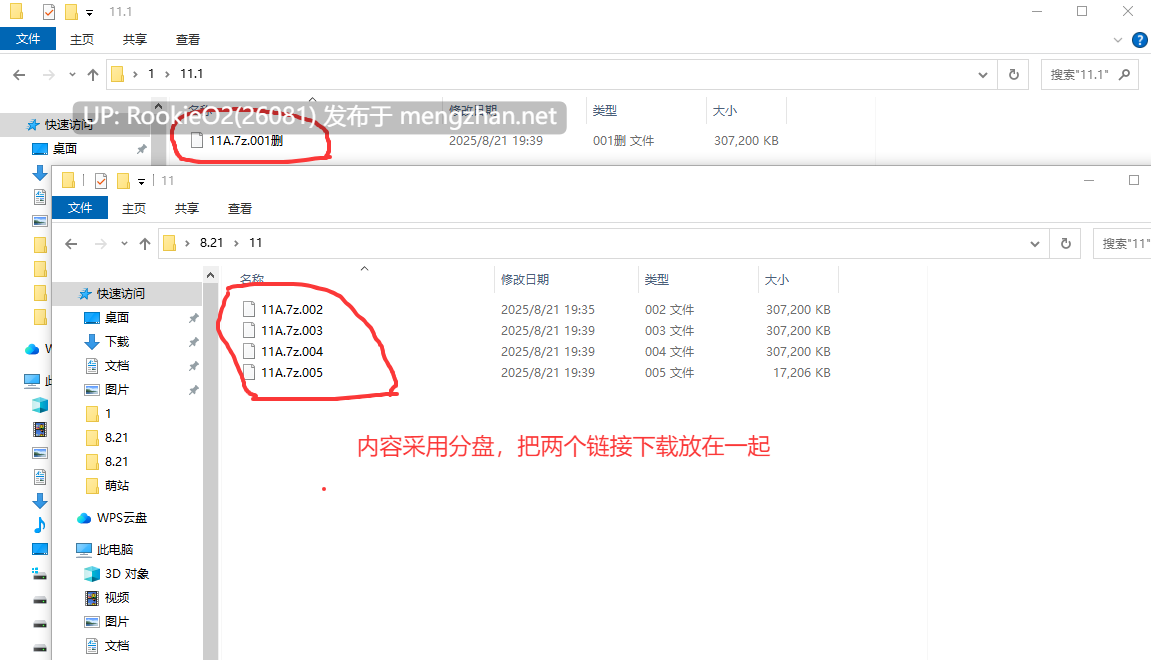Screen dimensions: 1151x660
Task: Open help in the 11.1 window
Action: click(1140, 40)
